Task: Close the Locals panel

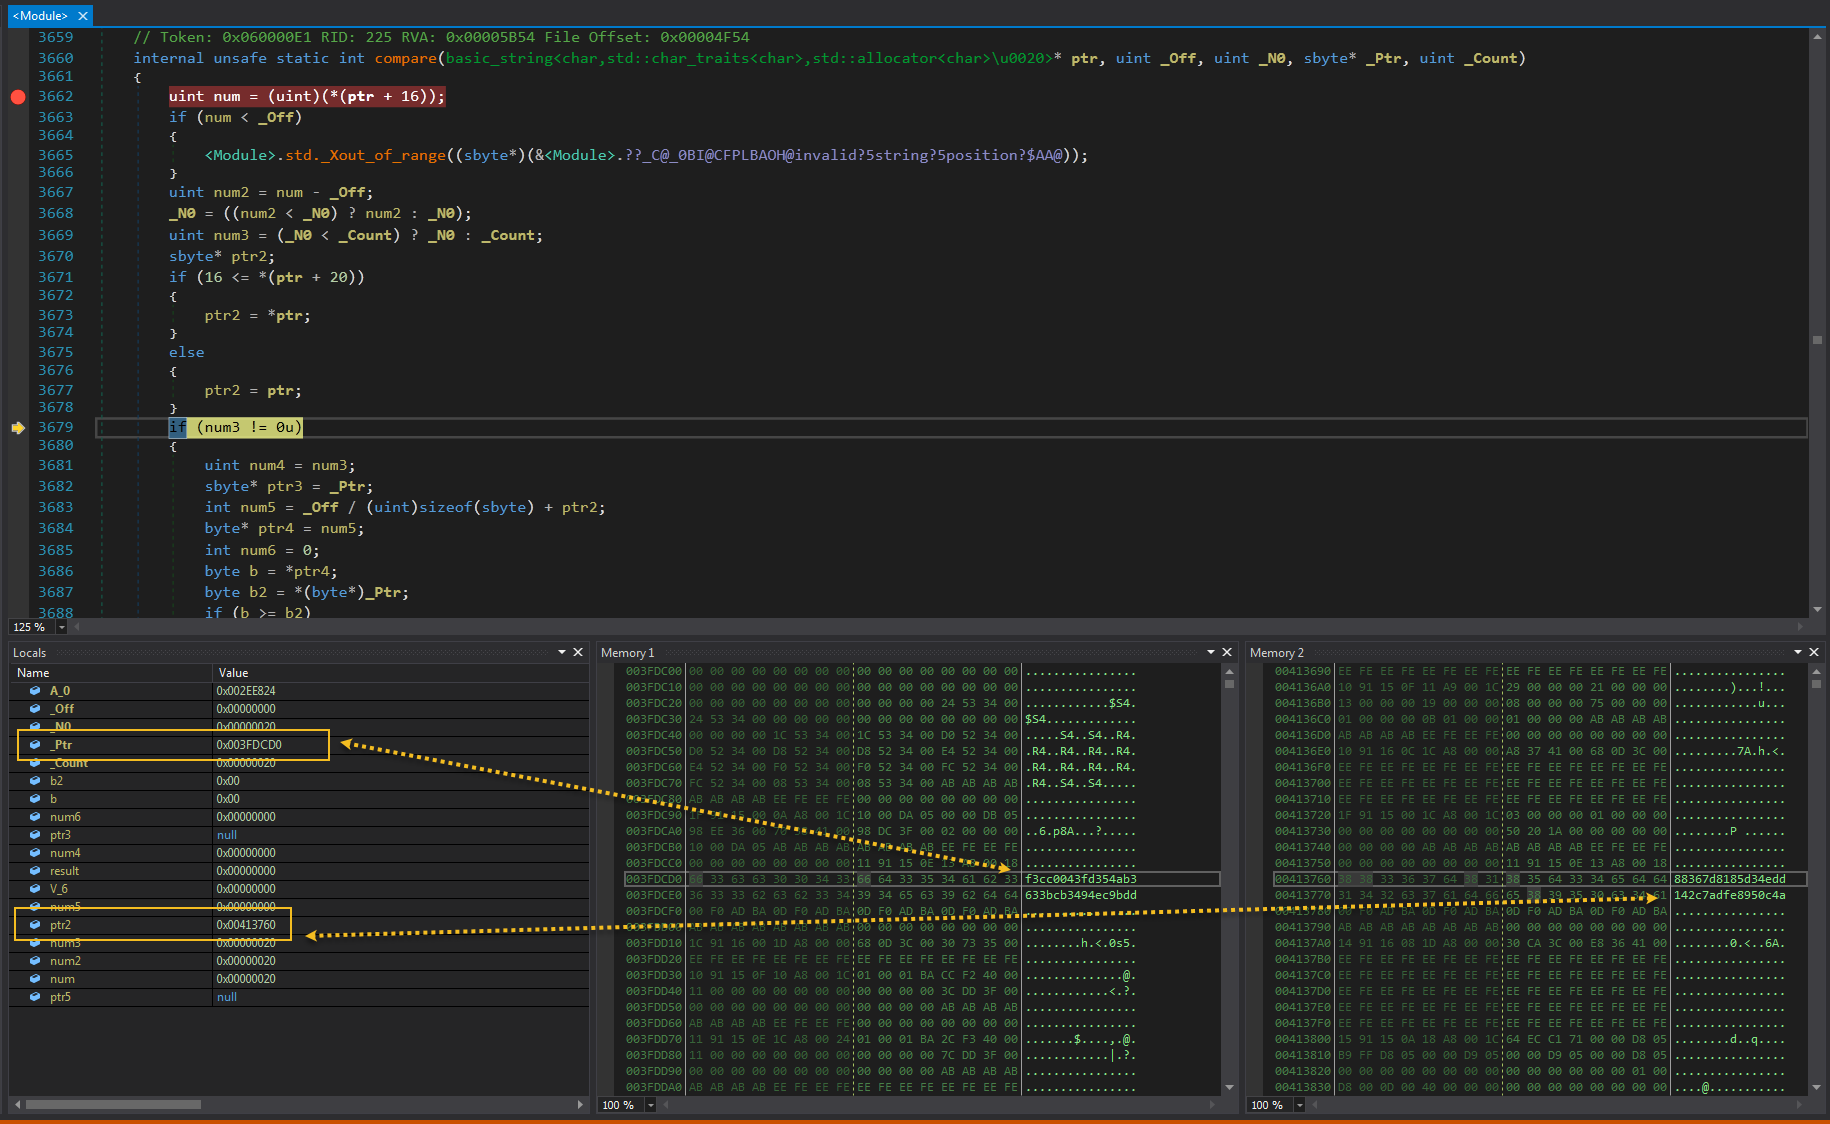Action: coord(578,652)
